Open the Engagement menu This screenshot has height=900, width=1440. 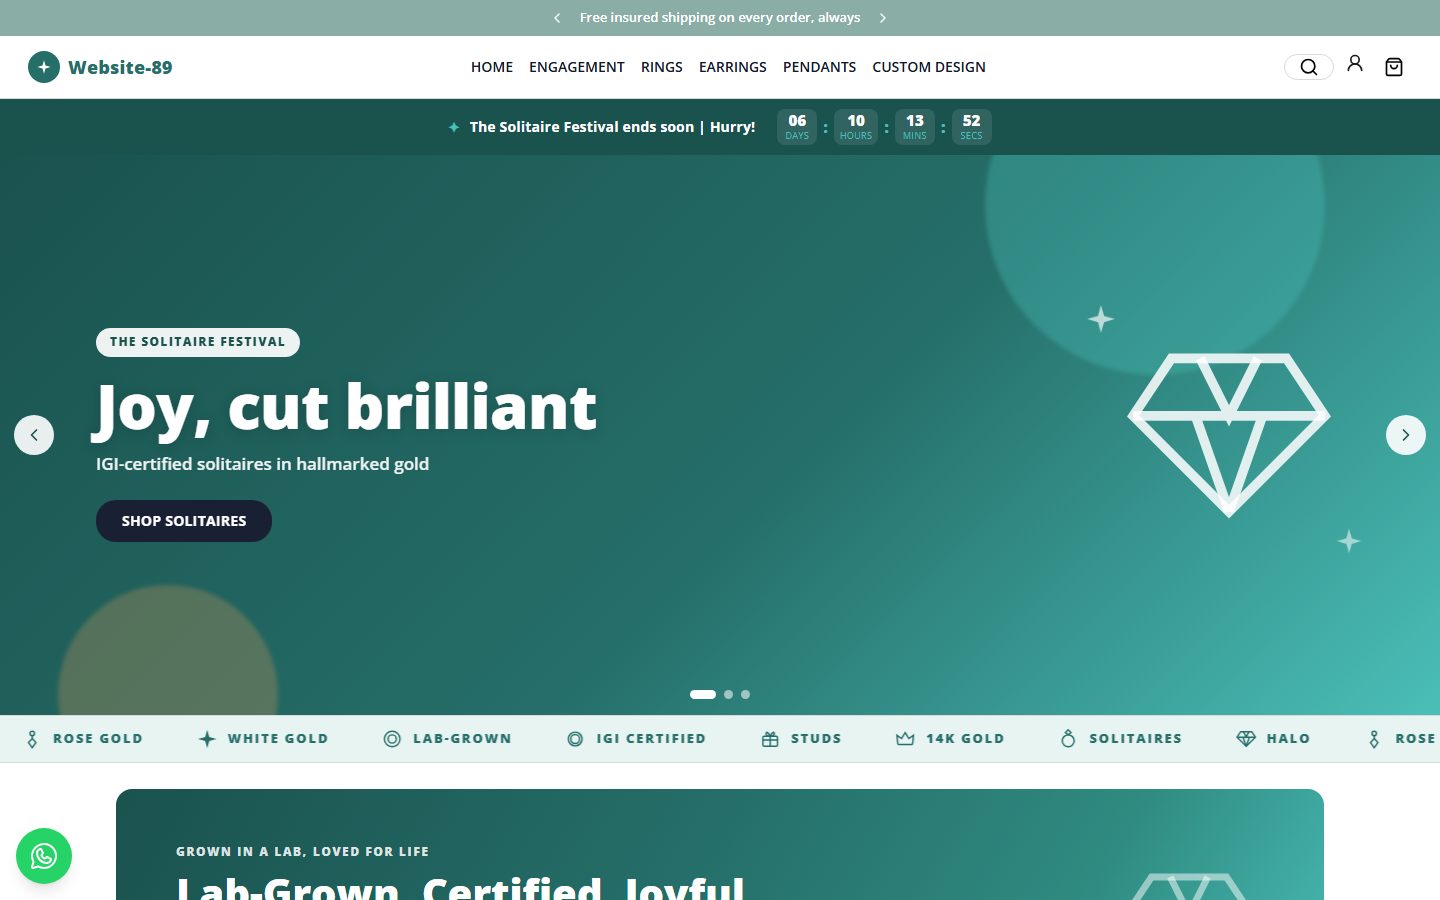tap(577, 67)
